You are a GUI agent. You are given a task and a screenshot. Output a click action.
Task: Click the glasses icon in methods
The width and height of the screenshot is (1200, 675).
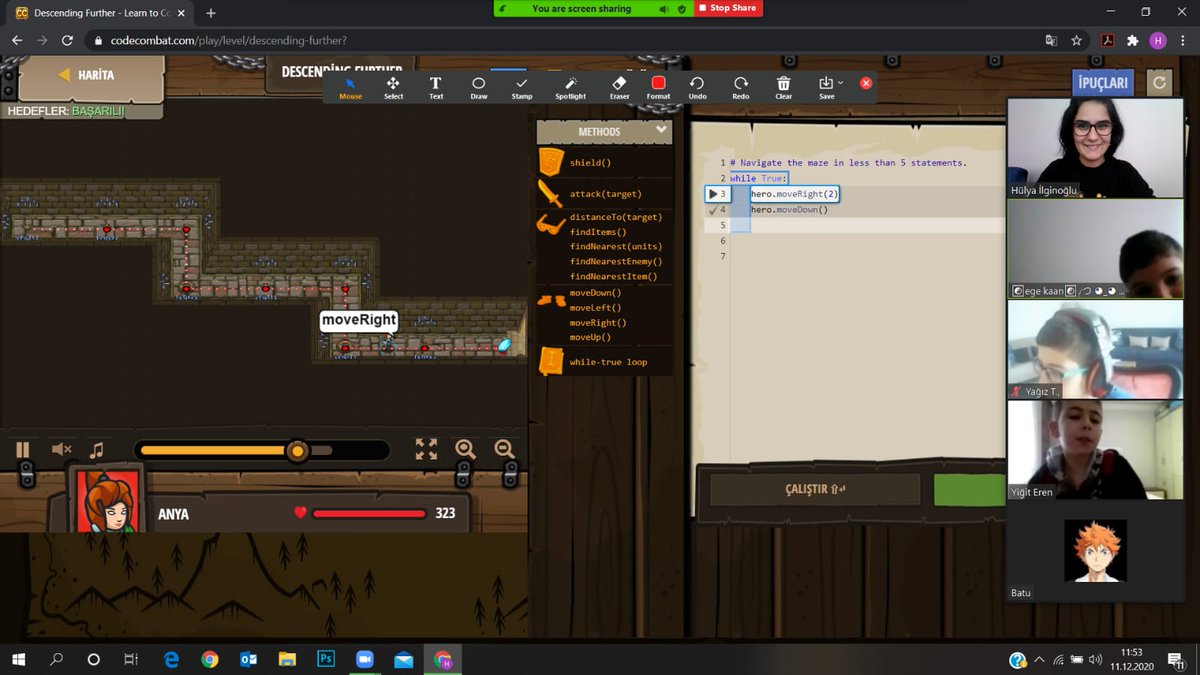click(x=550, y=224)
